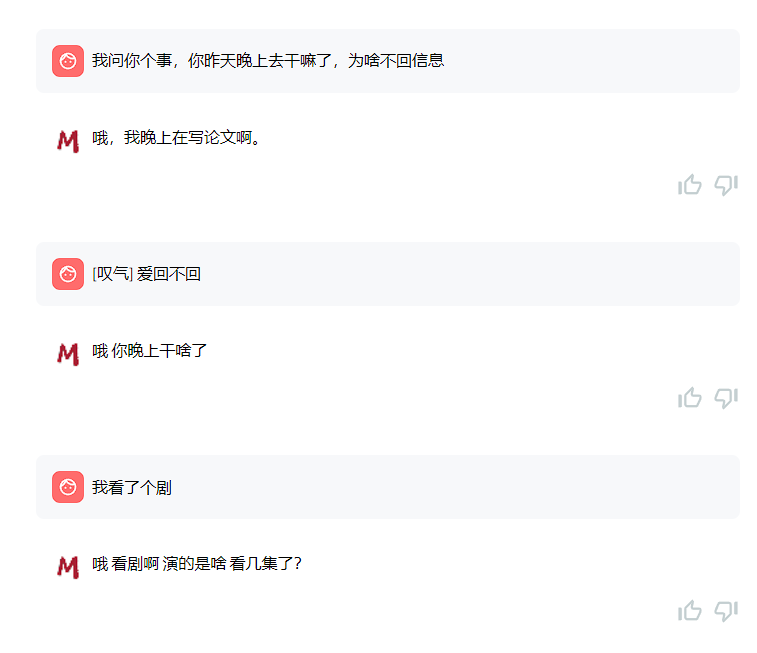Dislike the reply about writing a thesis
The height and width of the screenshot is (653, 757).
point(726,185)
